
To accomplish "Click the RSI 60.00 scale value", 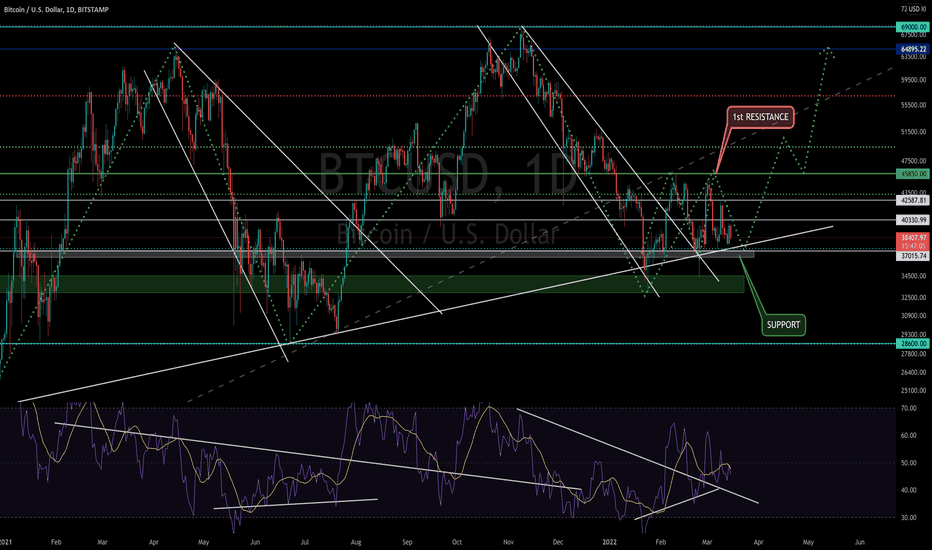I will point(908,435).
